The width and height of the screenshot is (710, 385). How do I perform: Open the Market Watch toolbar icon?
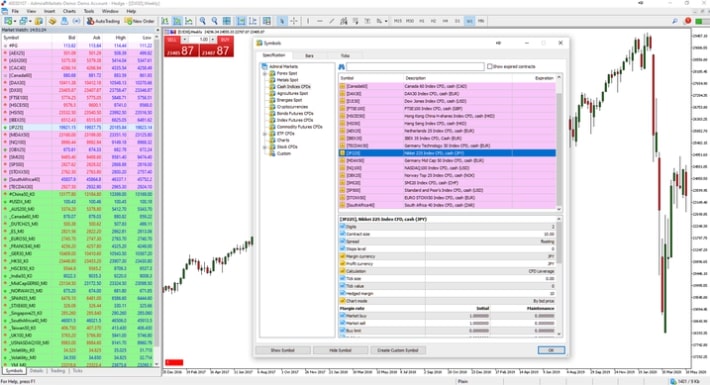click(x=39, y=21)
